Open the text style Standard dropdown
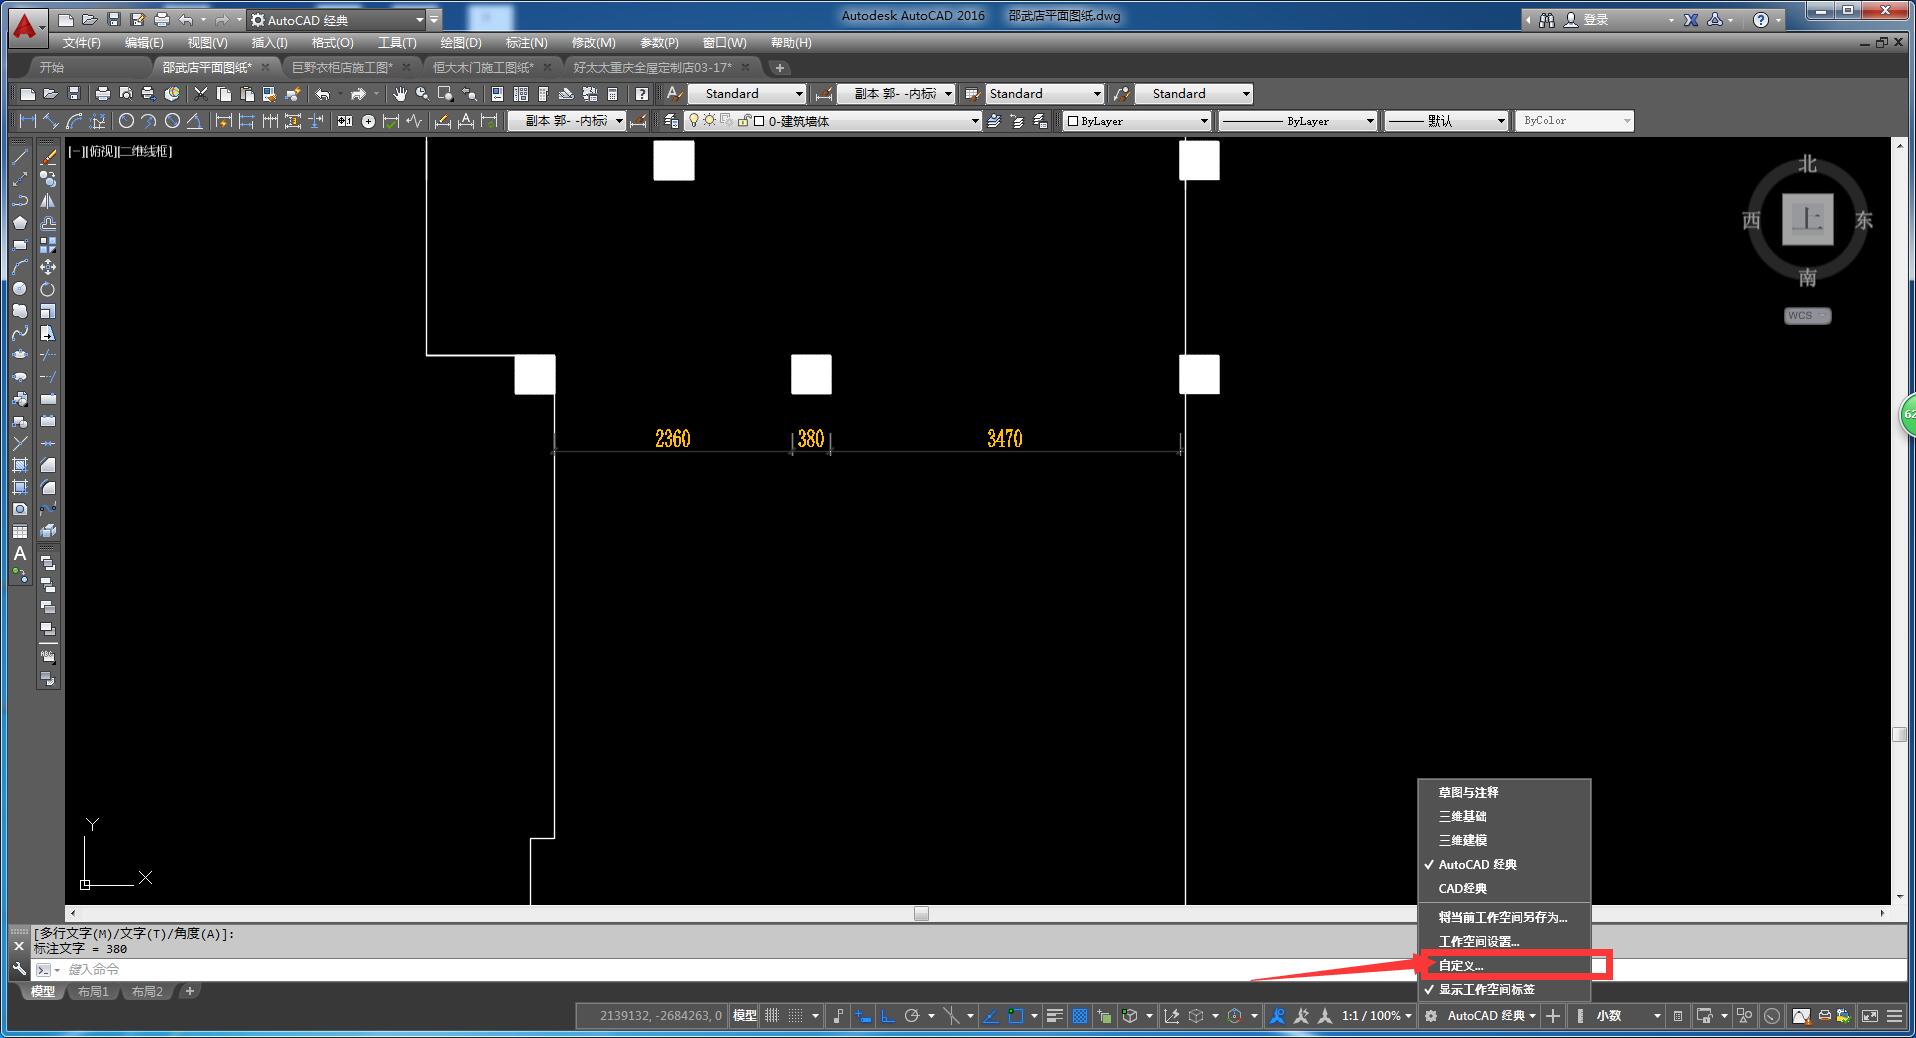The width and height of the screenshot is (1916, 1038). tap(747, 94)
